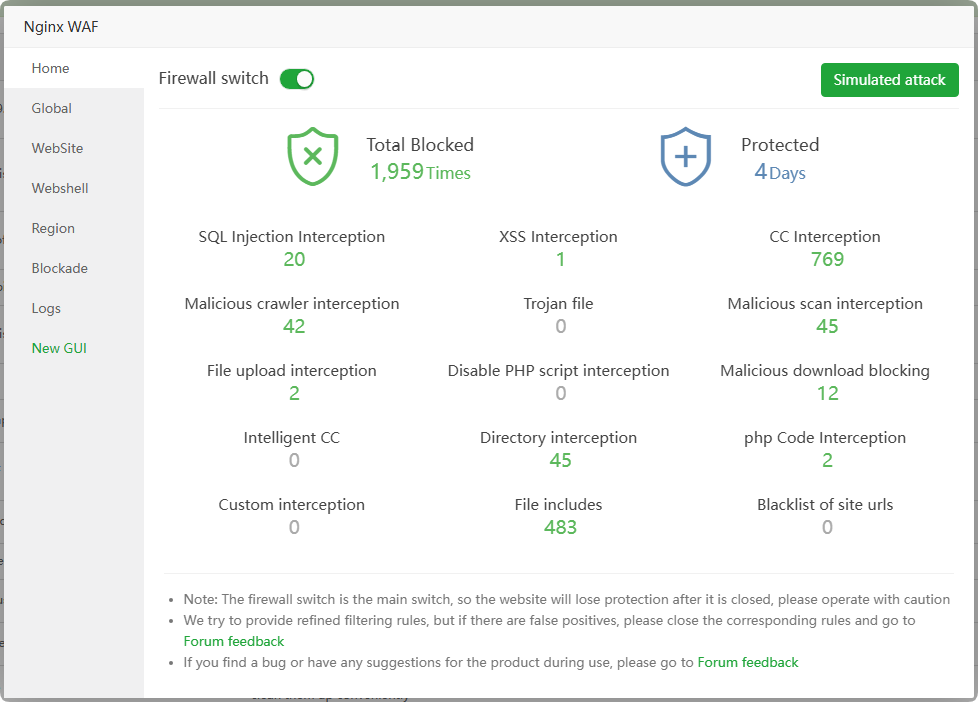Click the SQL Injection Interception count 20
Viewport: 978px width, 702px height.
click(x=293, y=259)
